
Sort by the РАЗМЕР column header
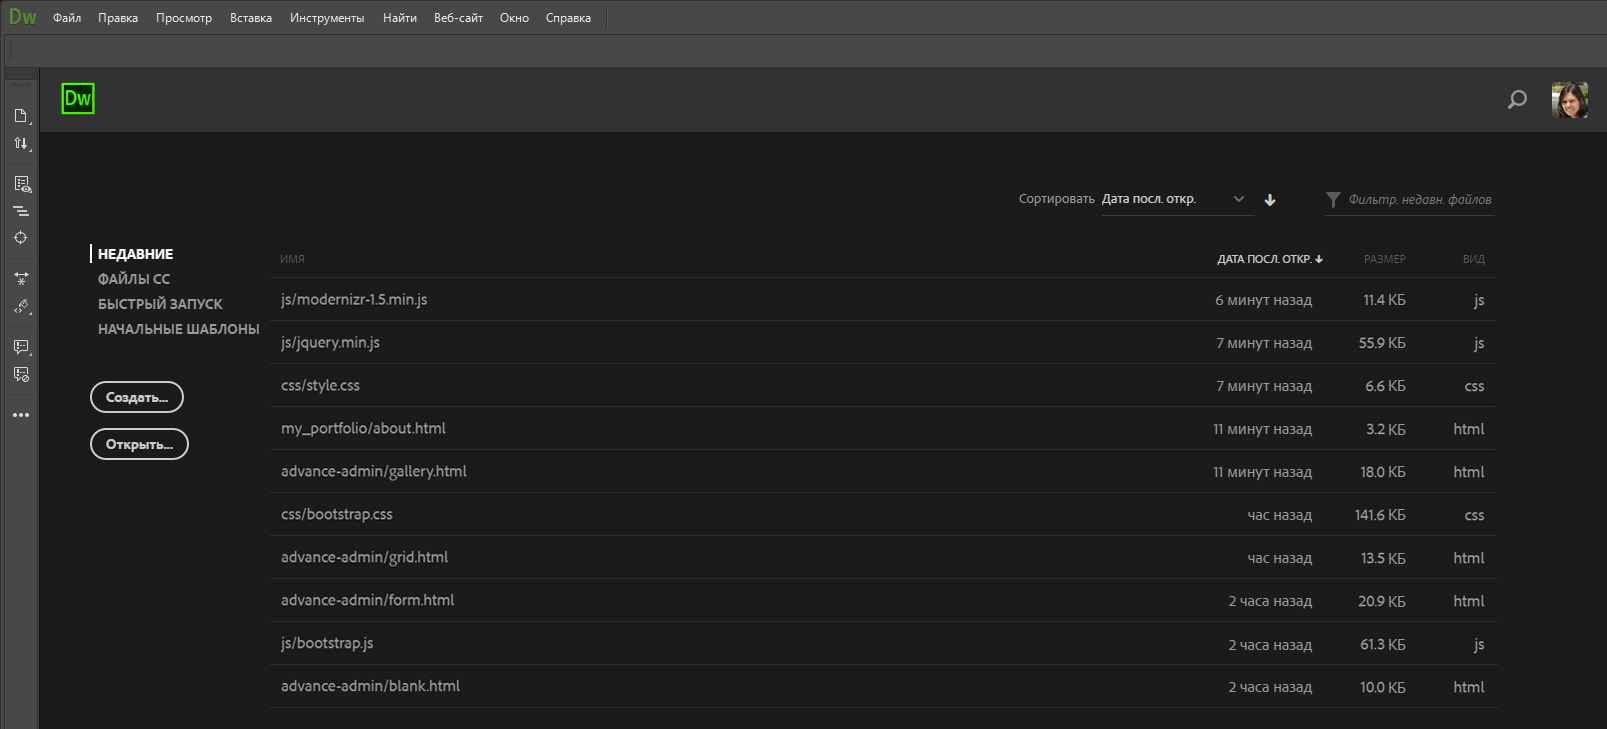[x=1385, y=259]
